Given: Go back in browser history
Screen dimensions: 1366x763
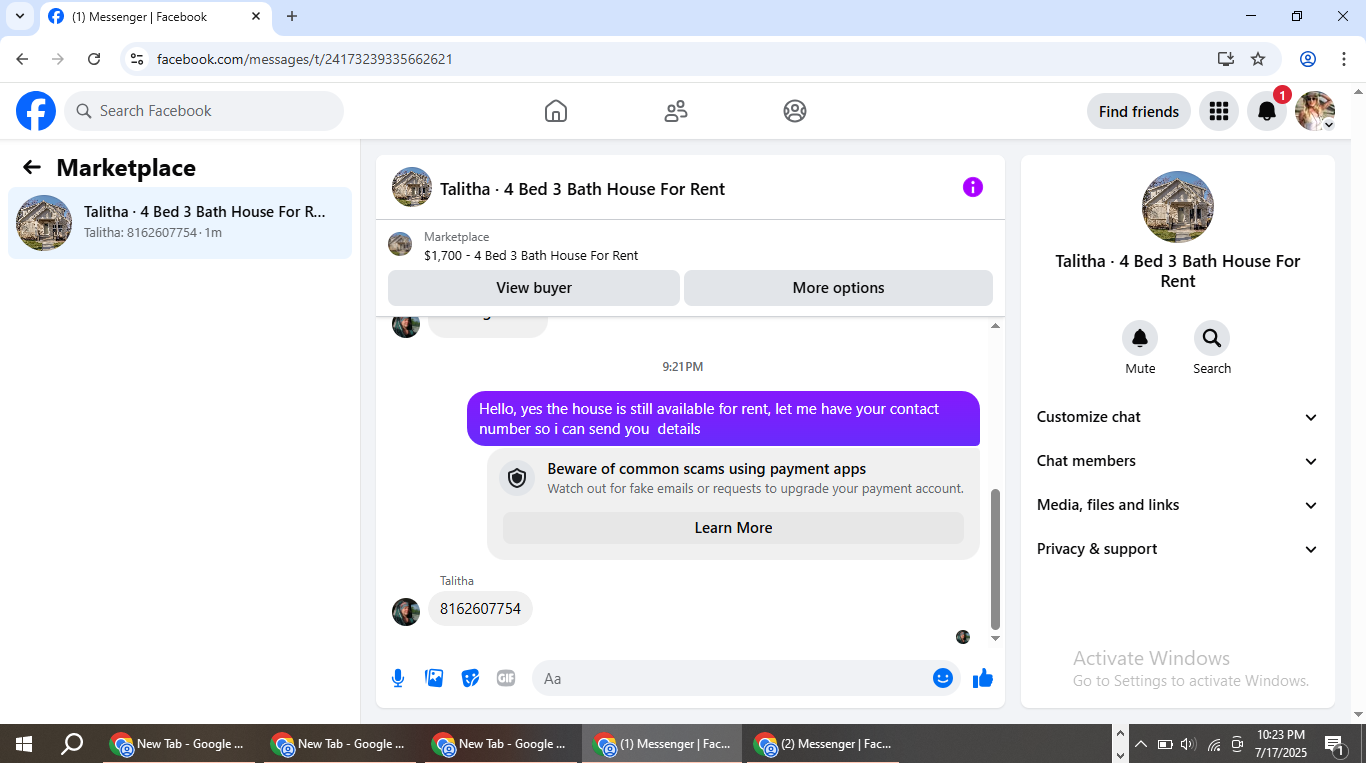Looking at the screenshot, I should (22, 59).
